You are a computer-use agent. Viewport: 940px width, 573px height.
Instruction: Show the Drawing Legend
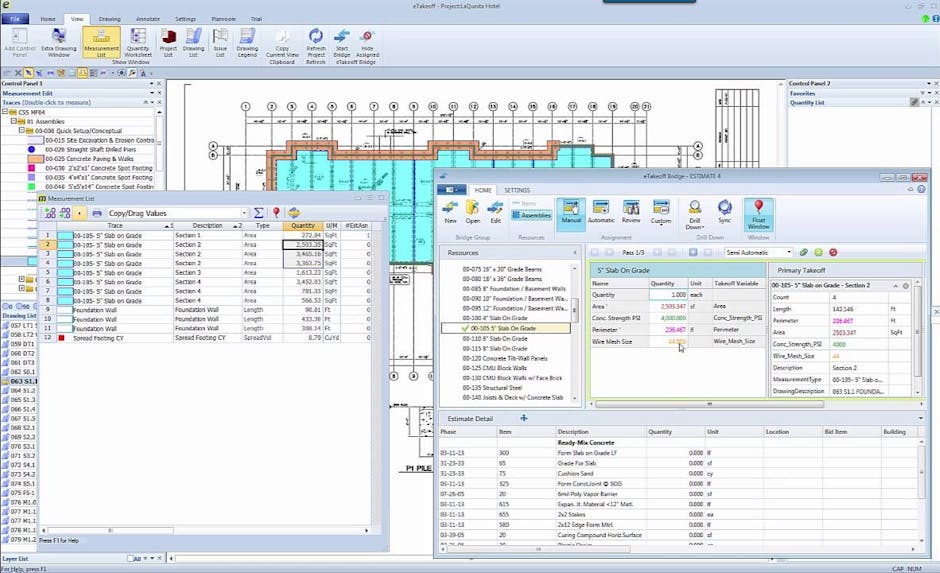tap(247, 43)
